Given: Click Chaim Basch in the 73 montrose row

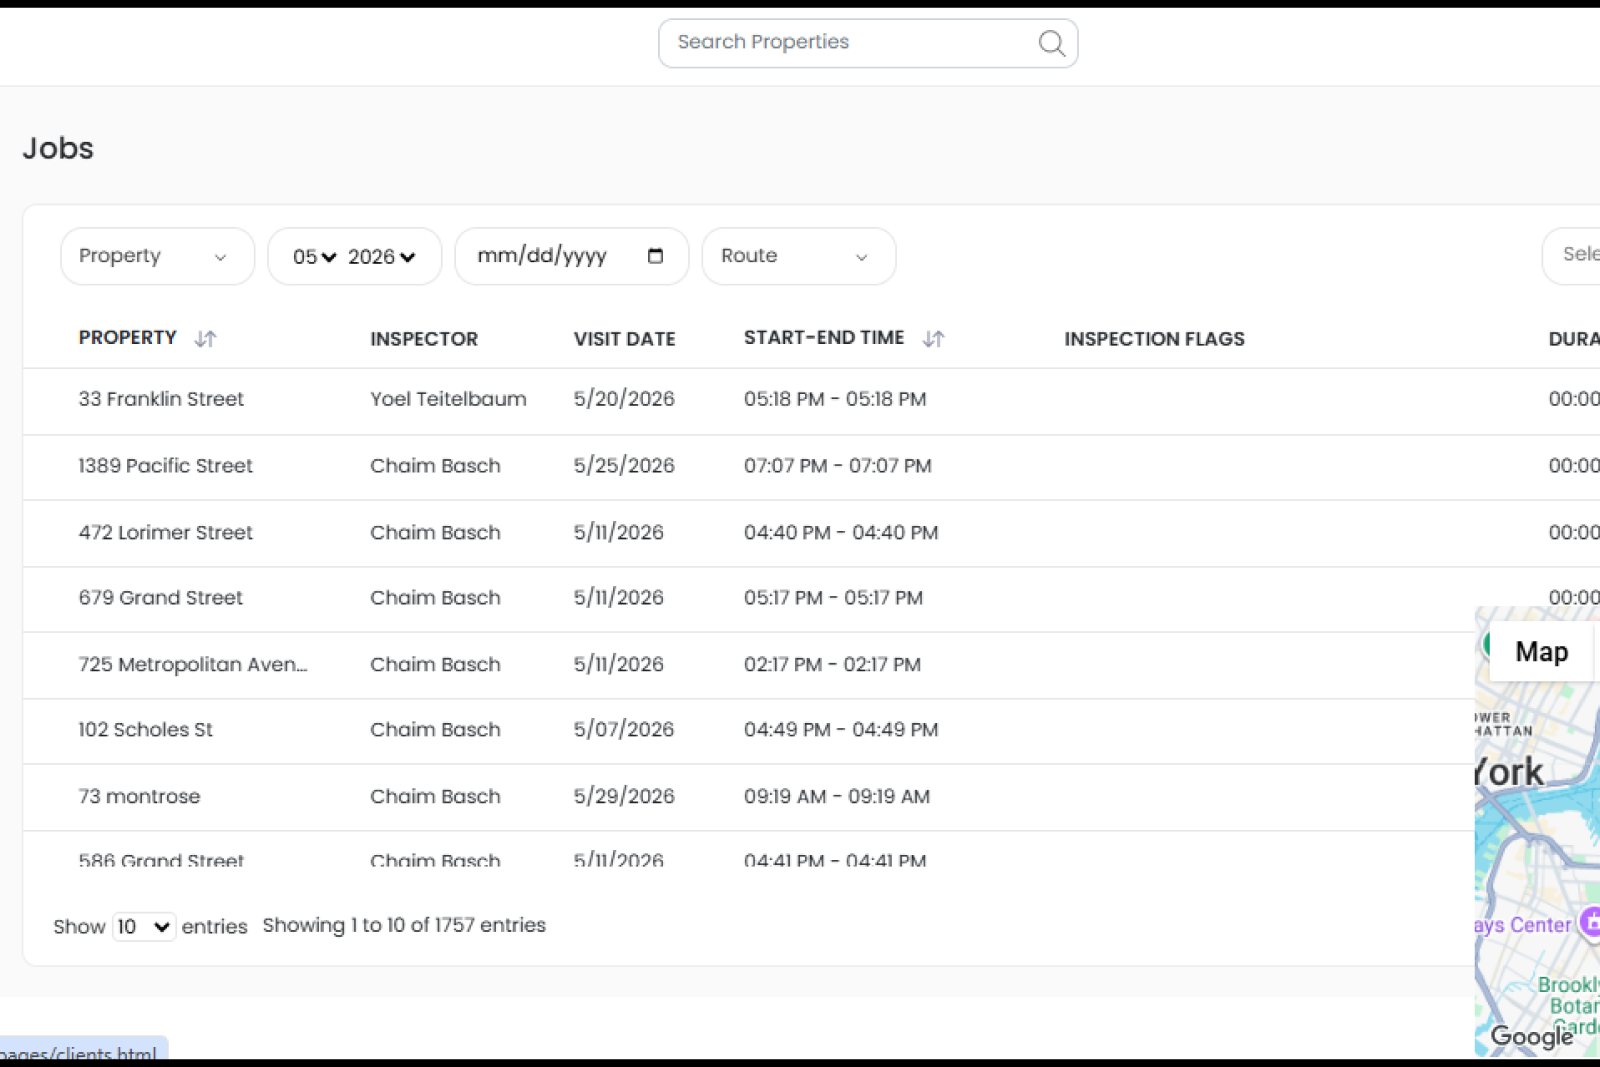Looking at the screenshot, I should 435,797.
